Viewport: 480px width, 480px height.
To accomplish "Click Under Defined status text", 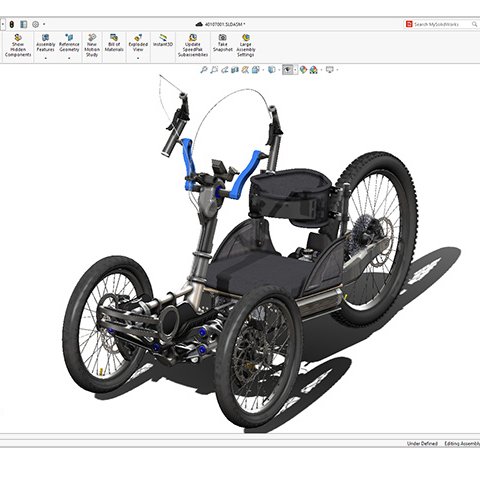I will pyautogui.click(x=422, y=443).
